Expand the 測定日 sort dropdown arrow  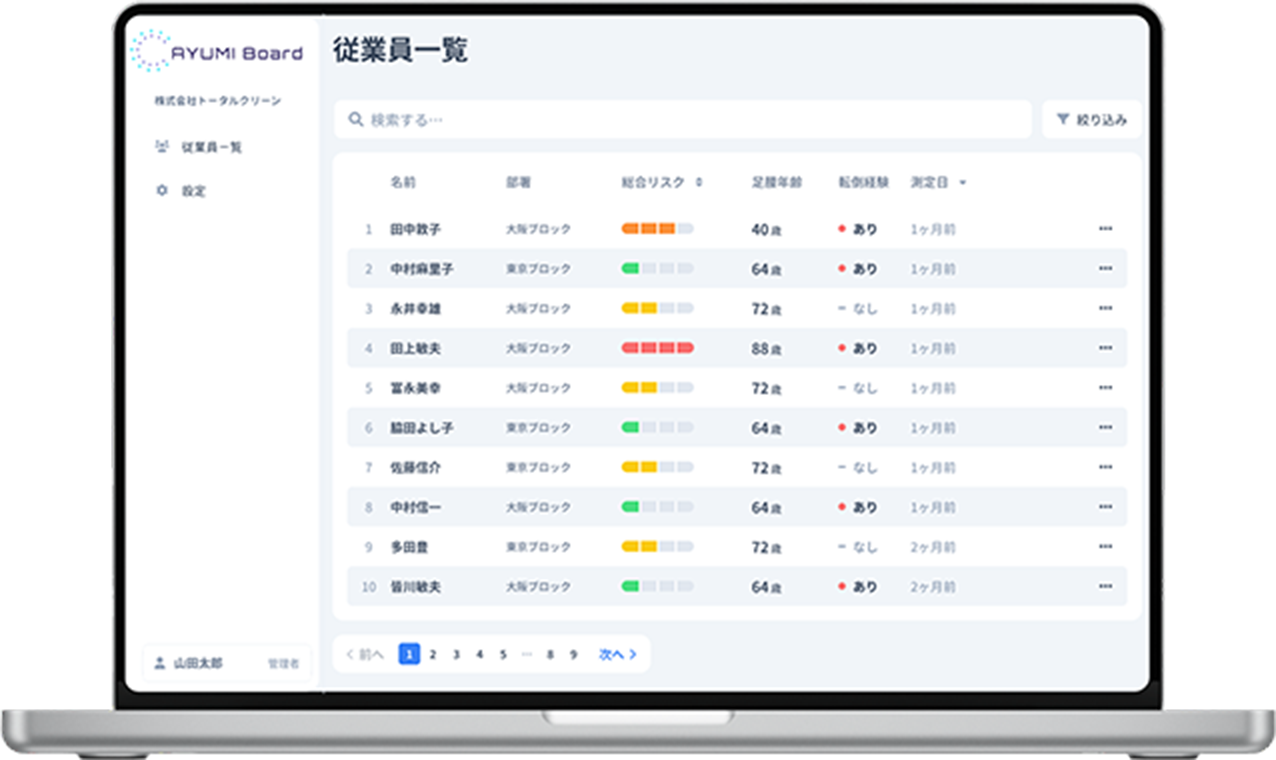pyautogui.click(x=963, y=183)
